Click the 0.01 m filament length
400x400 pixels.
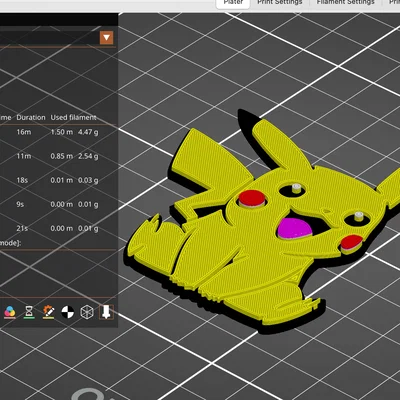62,180
